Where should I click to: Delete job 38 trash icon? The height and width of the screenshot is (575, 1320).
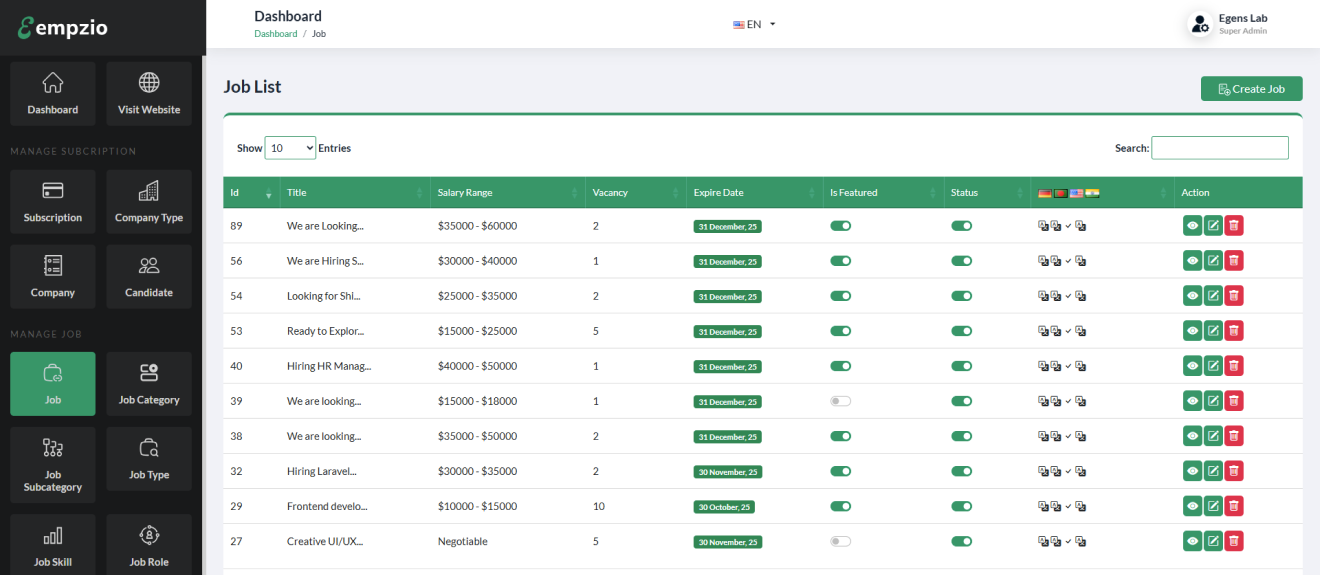[x=1234, y=436]
